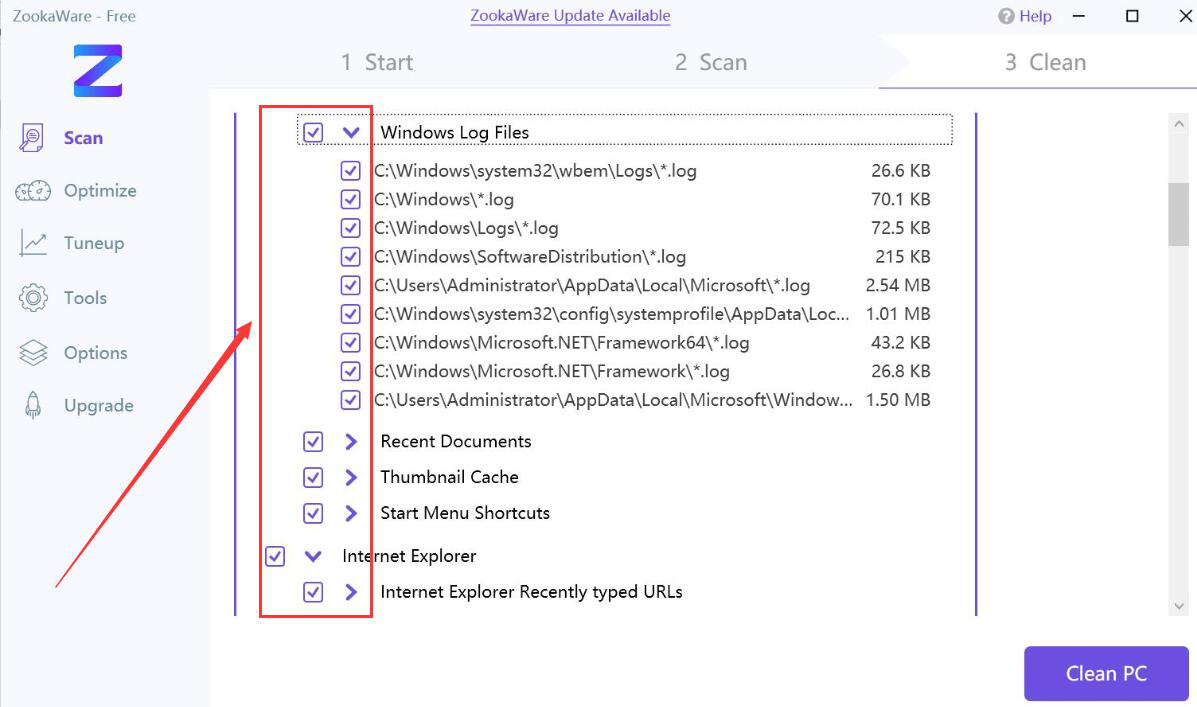Image resolution: width=1197 pixels, height=707 pixels.
Task: Open the Optimize gauge icon
Action: click(x=33, y=191)
